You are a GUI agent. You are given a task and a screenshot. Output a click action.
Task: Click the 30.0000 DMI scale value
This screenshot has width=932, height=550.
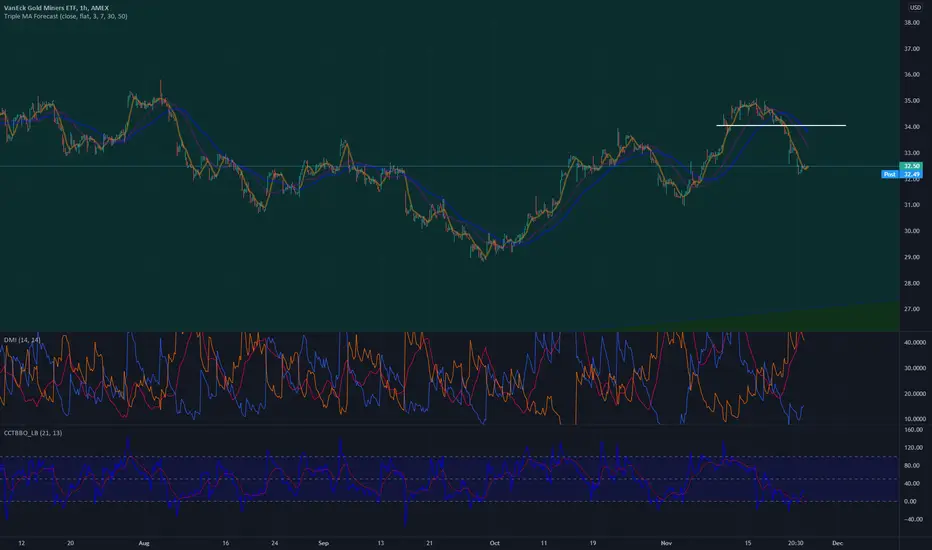915,368
